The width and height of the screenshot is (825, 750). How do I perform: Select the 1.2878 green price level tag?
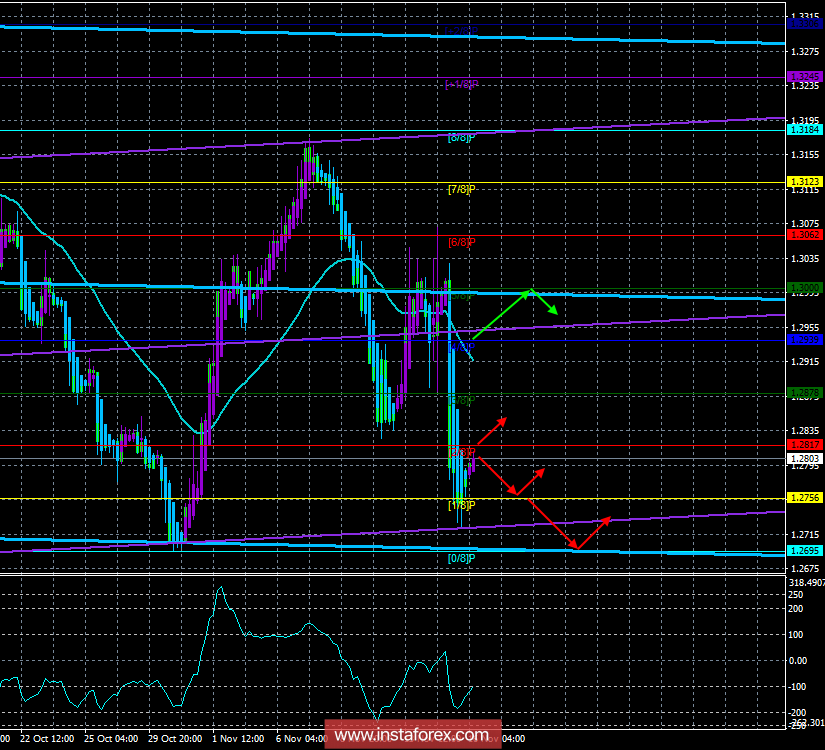tap(804, 393)
